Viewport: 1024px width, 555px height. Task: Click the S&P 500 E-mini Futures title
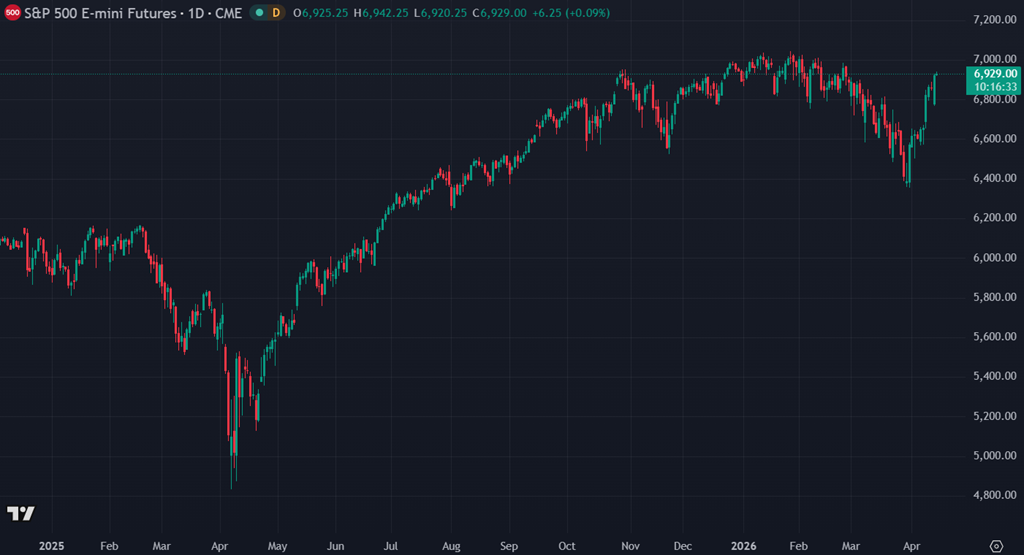pos(130,13)
